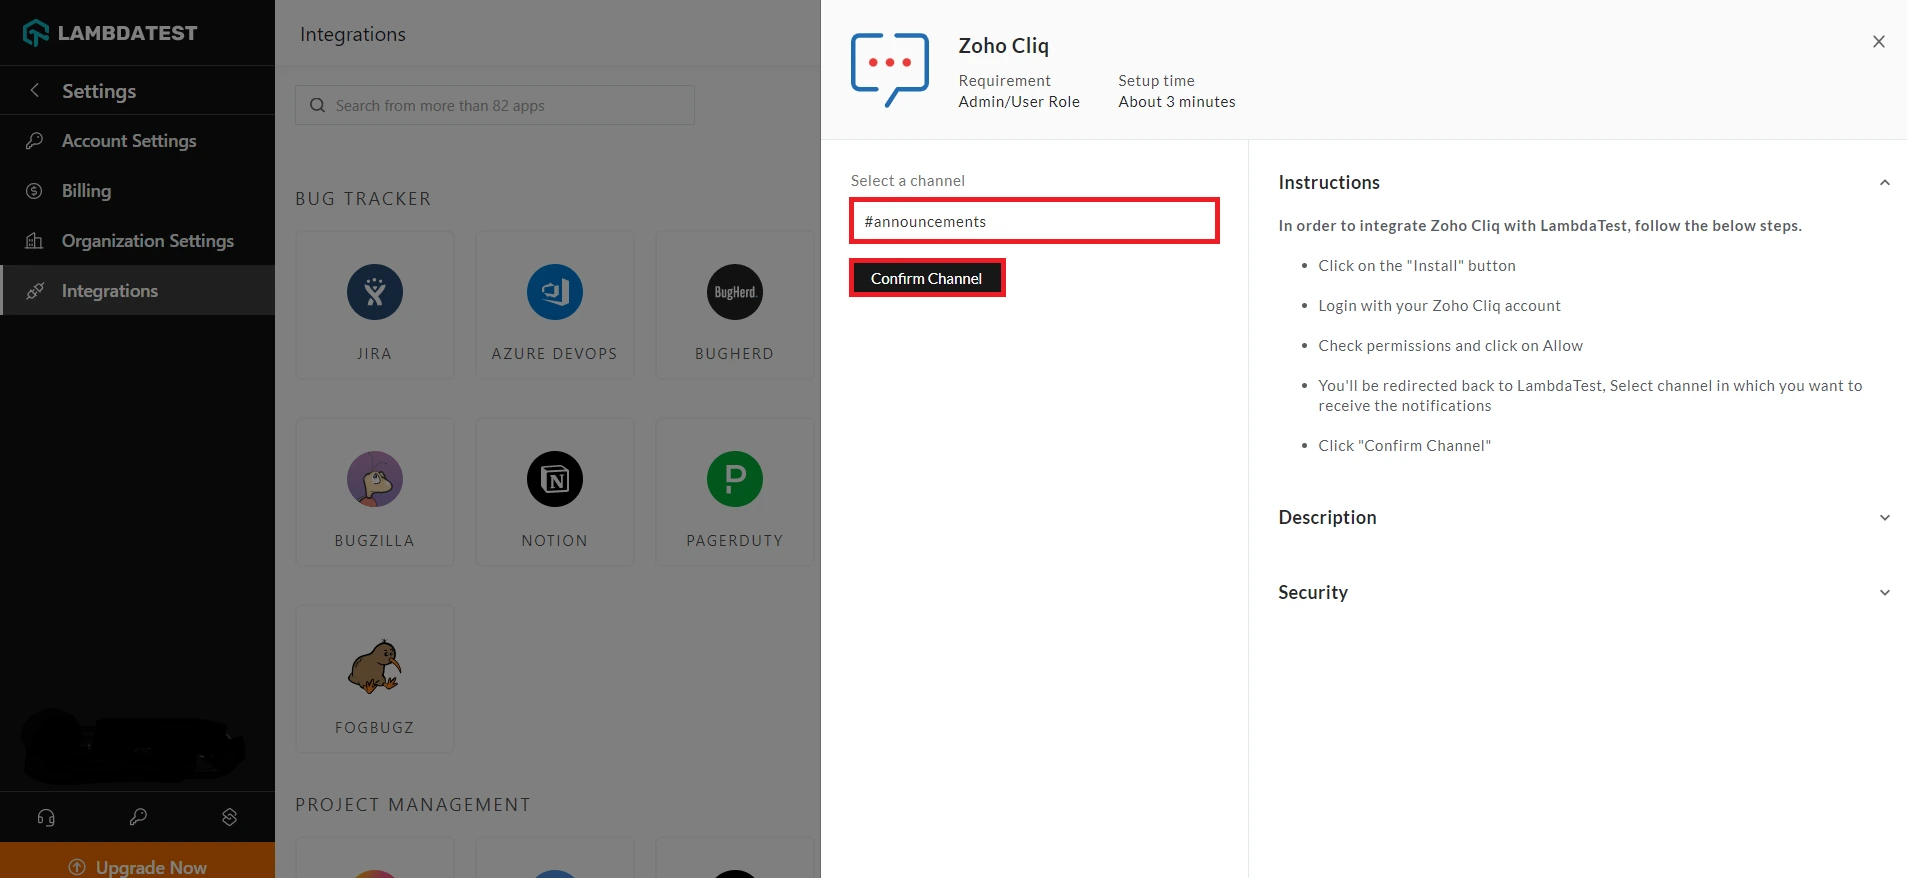Click the key icon in bottom bar
The width and height of the screenshot is (1907, 878).
click(x=138, y=817)
